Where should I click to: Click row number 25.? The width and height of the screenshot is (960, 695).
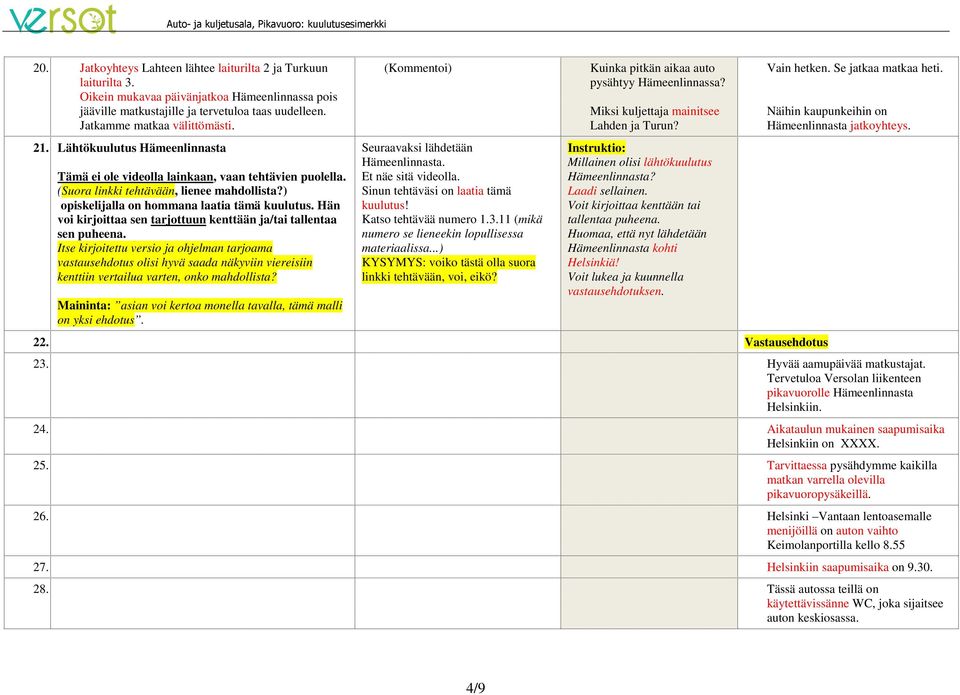coord(40,465)
